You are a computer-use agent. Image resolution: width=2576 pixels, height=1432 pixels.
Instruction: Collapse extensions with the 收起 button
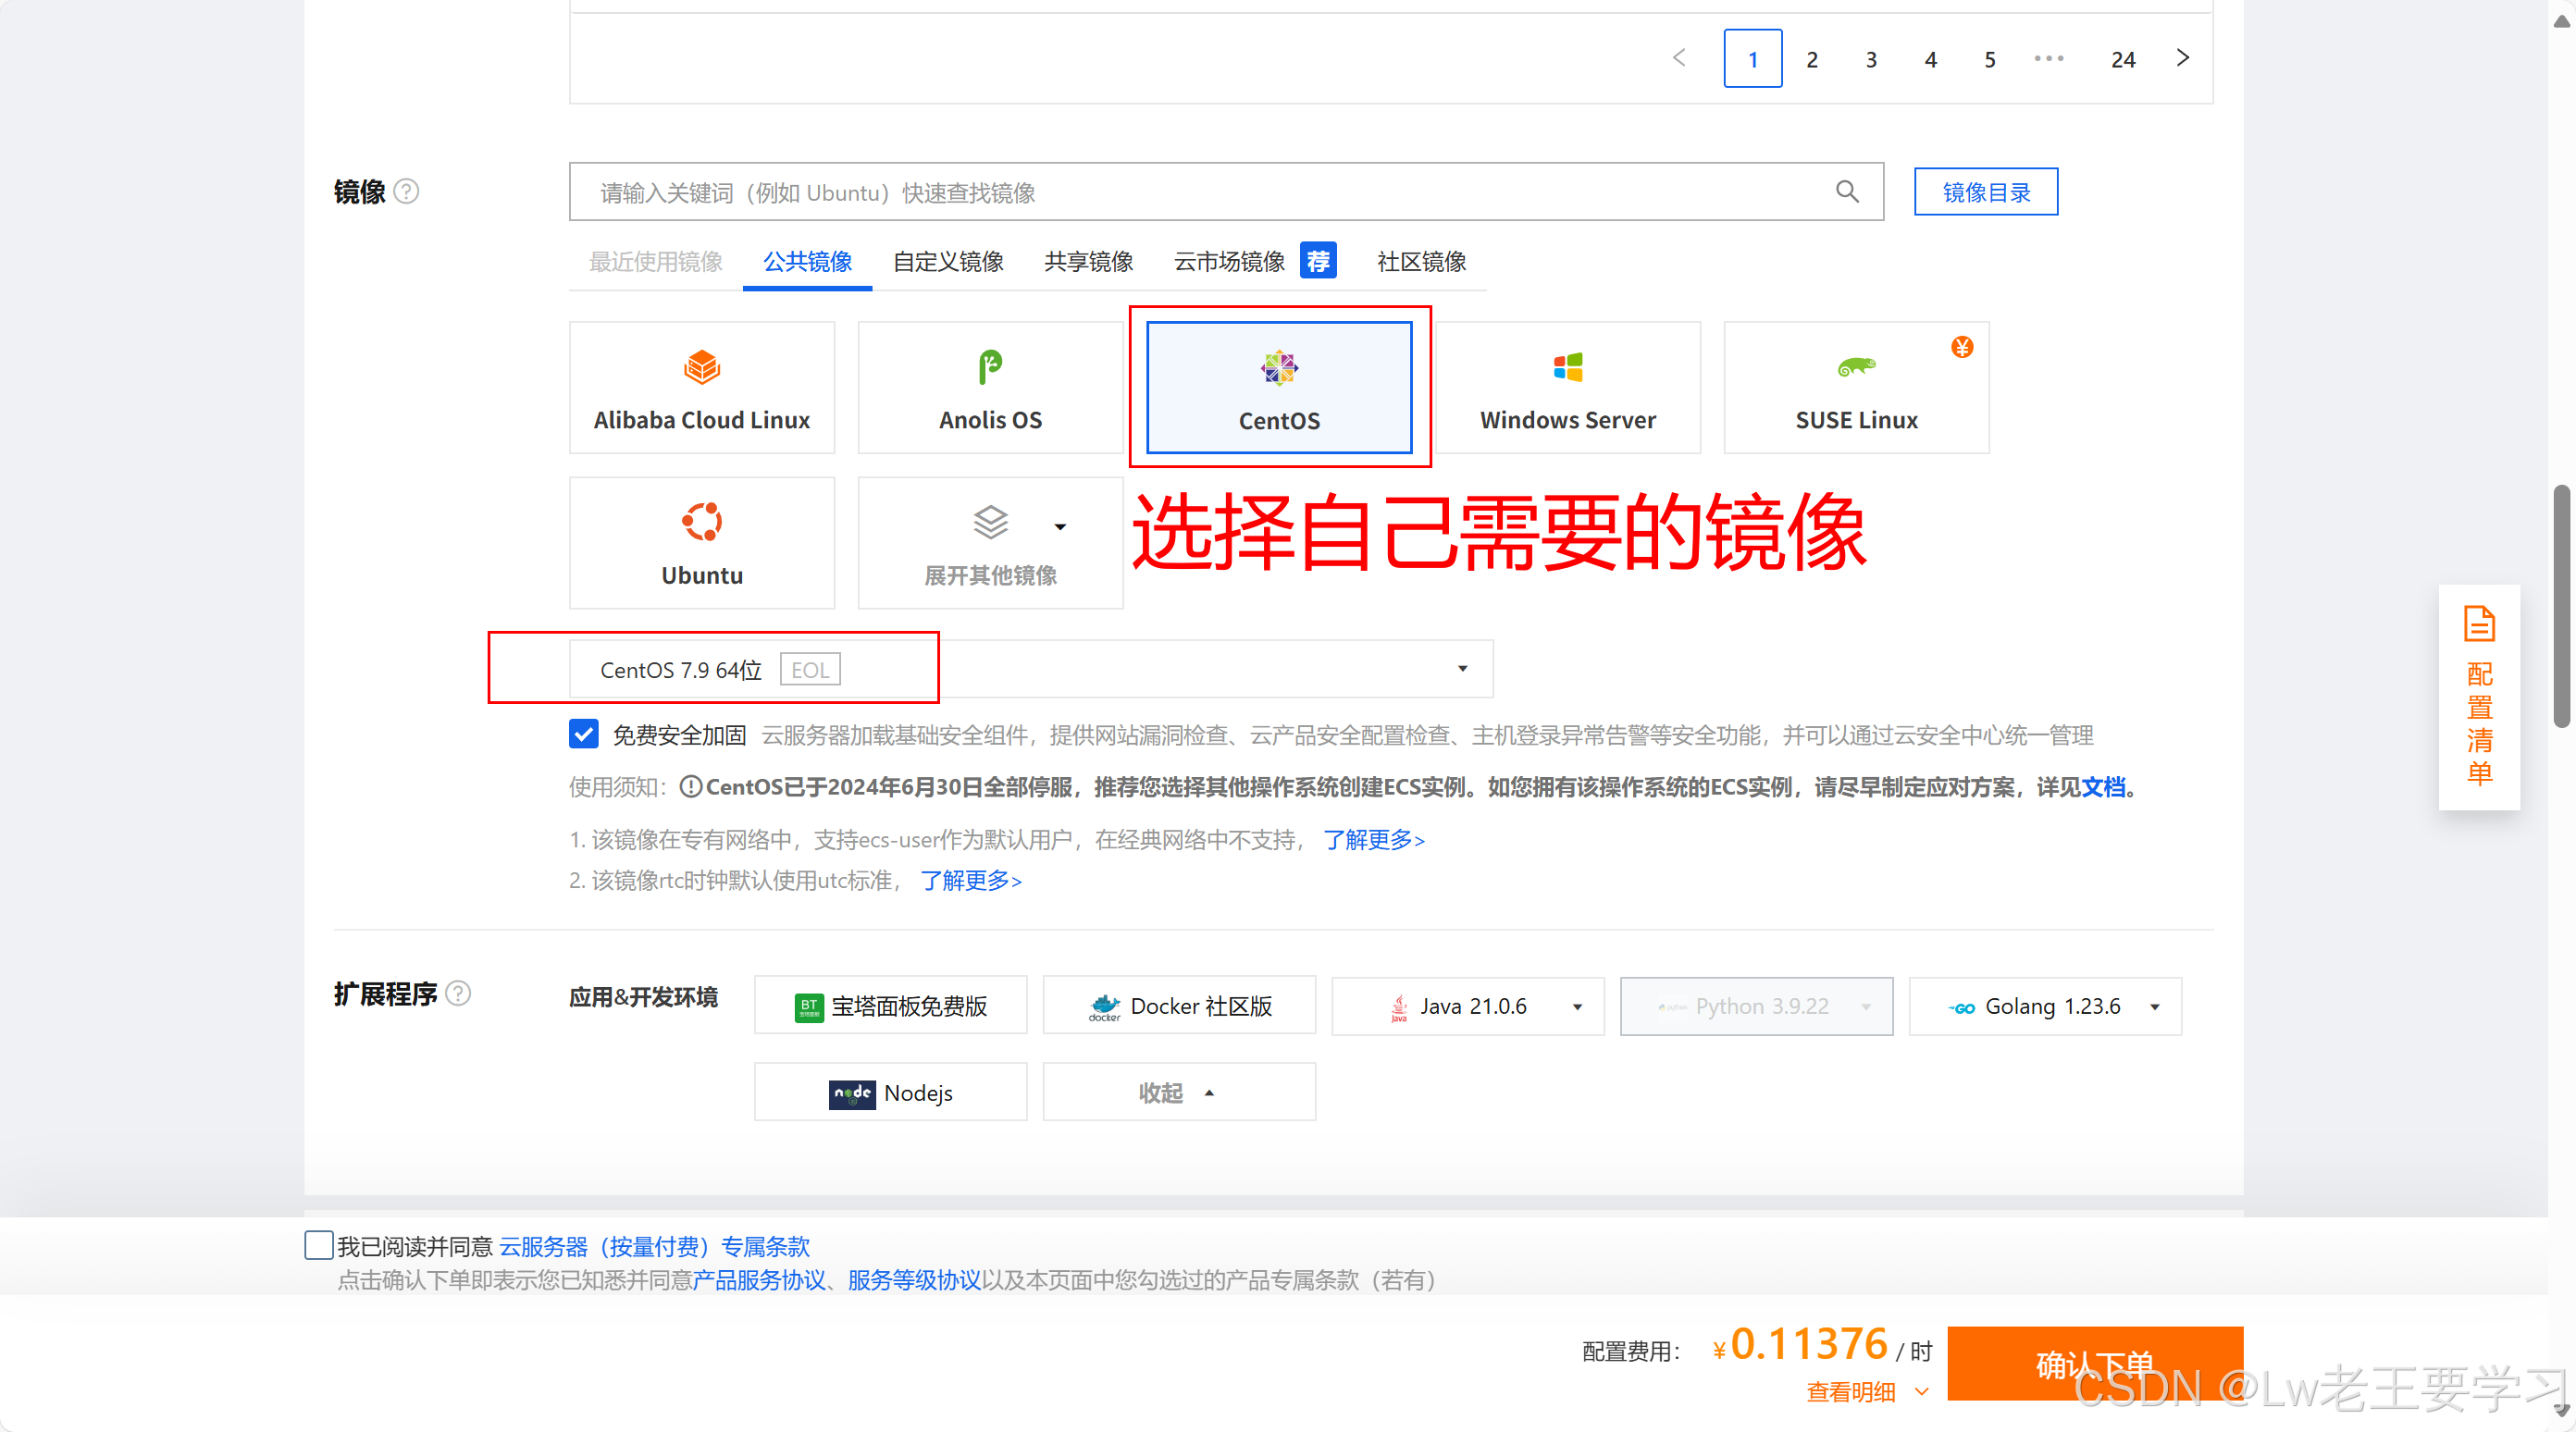(1179, 1092)
